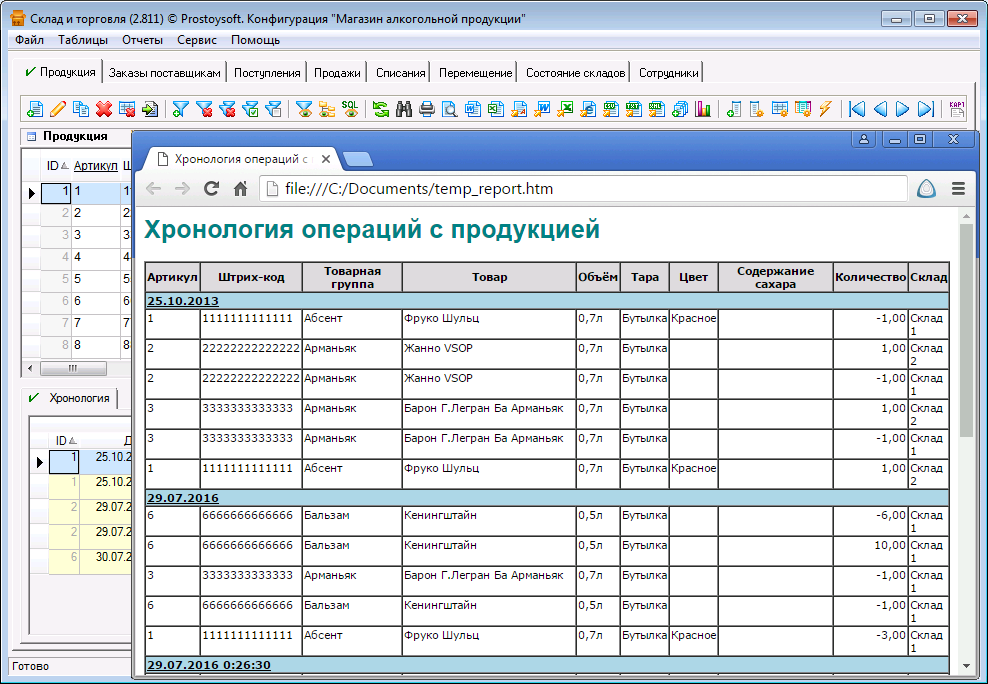Open search with the binoculars icon
Screen dimensions: 988x684
(405, 109)
